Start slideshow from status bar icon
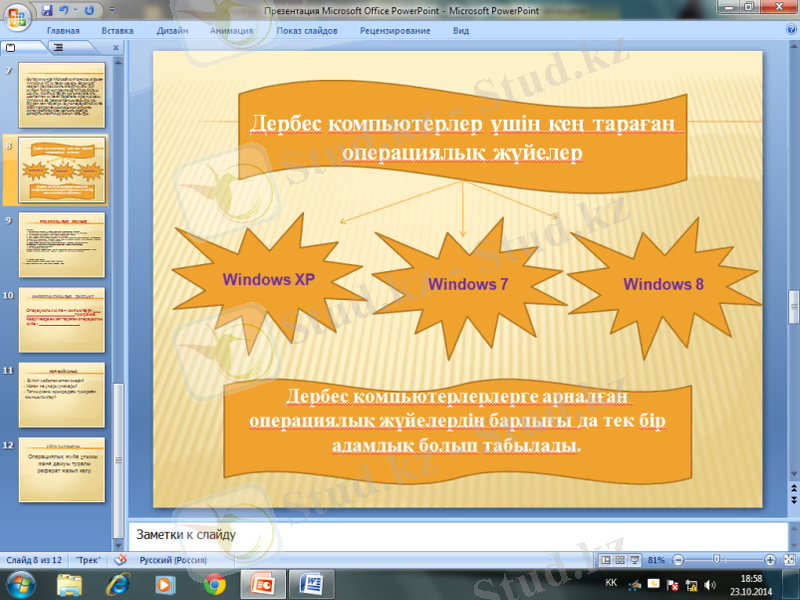The height and width of the screenshot is (600, 800). click(634, 559)
